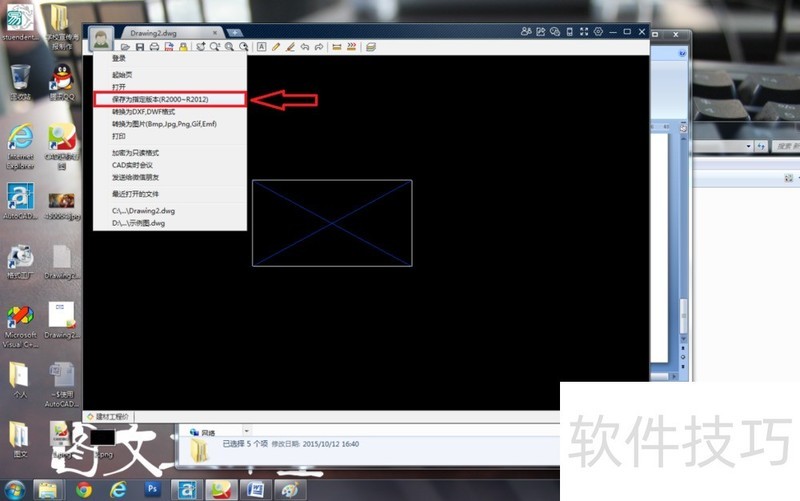Image resolution: width=800 pixels, height=501 pixels.
Task: Close the Drawing2.dwg tab with its x
Action: [x=215, y=33]
